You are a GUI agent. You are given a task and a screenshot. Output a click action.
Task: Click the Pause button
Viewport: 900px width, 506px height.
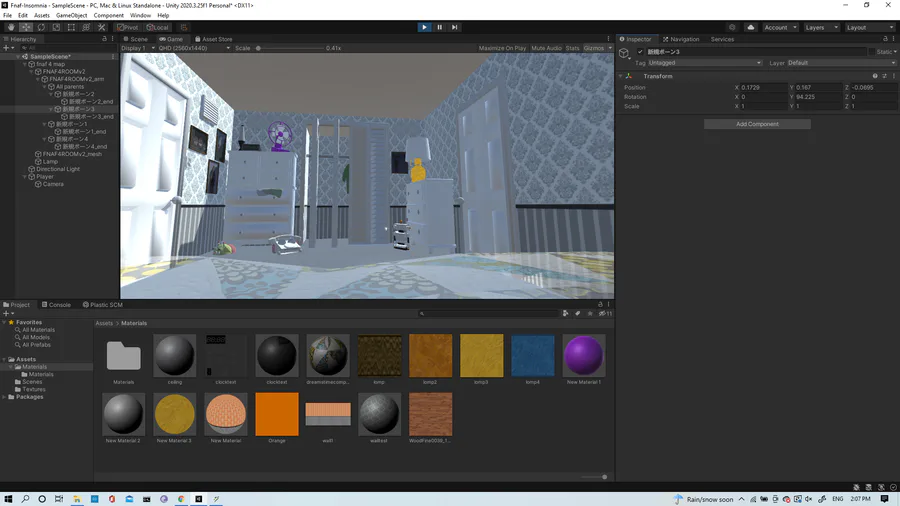pyautogui.click(x=440, y=27)
